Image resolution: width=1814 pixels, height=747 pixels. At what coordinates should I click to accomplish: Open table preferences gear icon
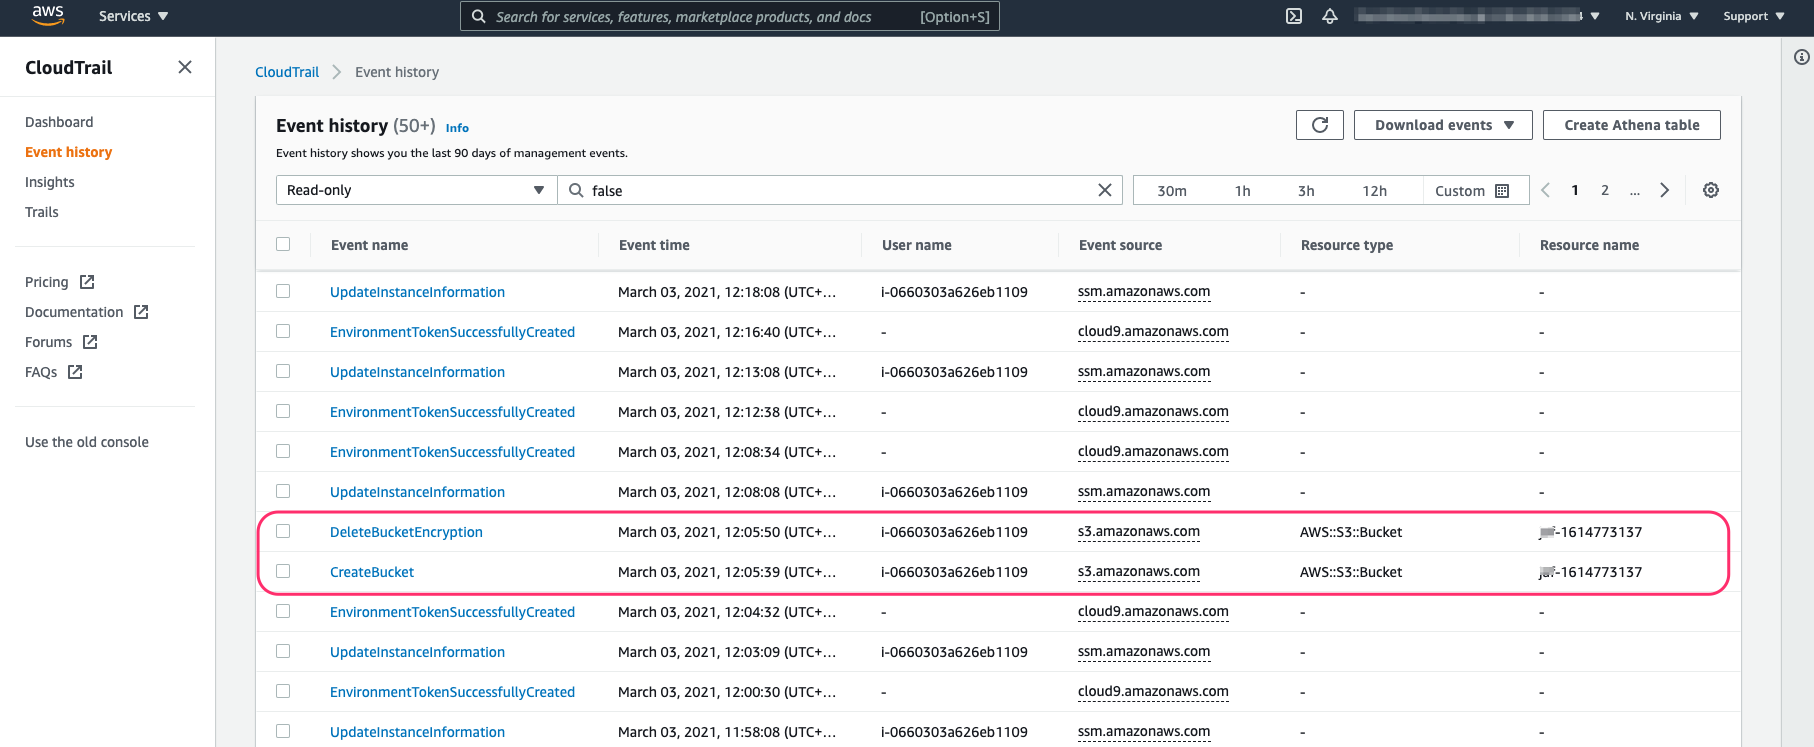pos(1711,190)
